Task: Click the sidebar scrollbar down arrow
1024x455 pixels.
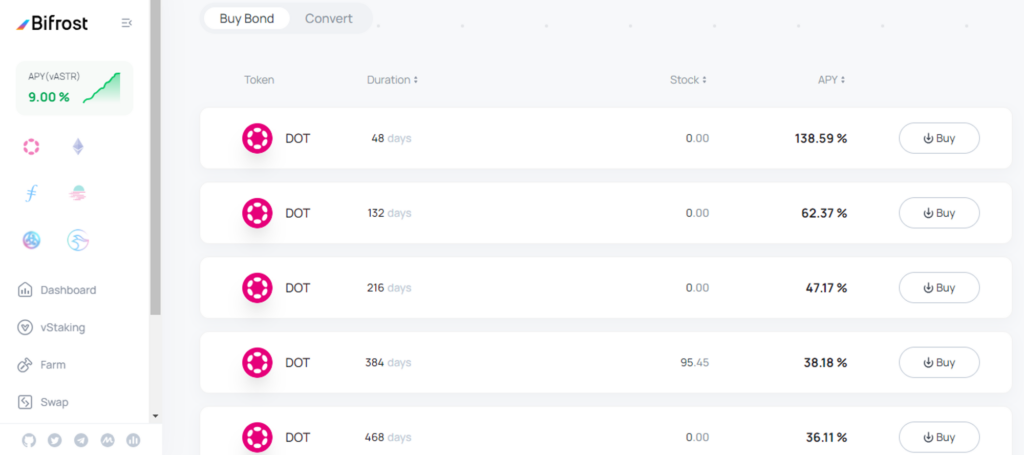Action: (x=155, y=415)
